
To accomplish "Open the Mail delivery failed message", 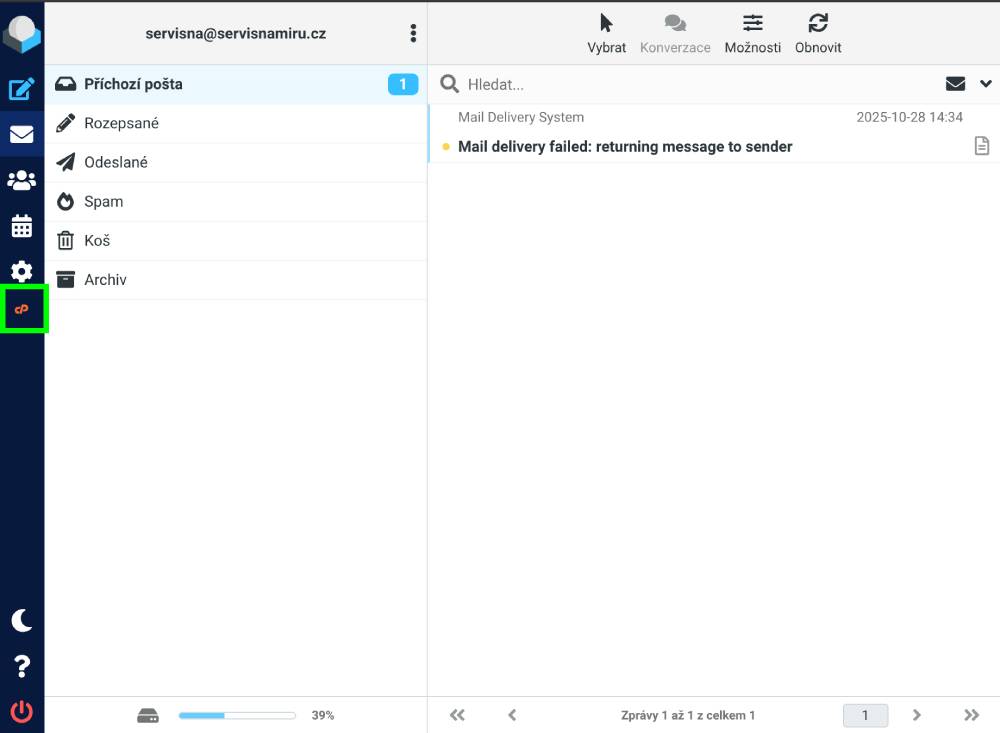I will [x=625, y=147].
